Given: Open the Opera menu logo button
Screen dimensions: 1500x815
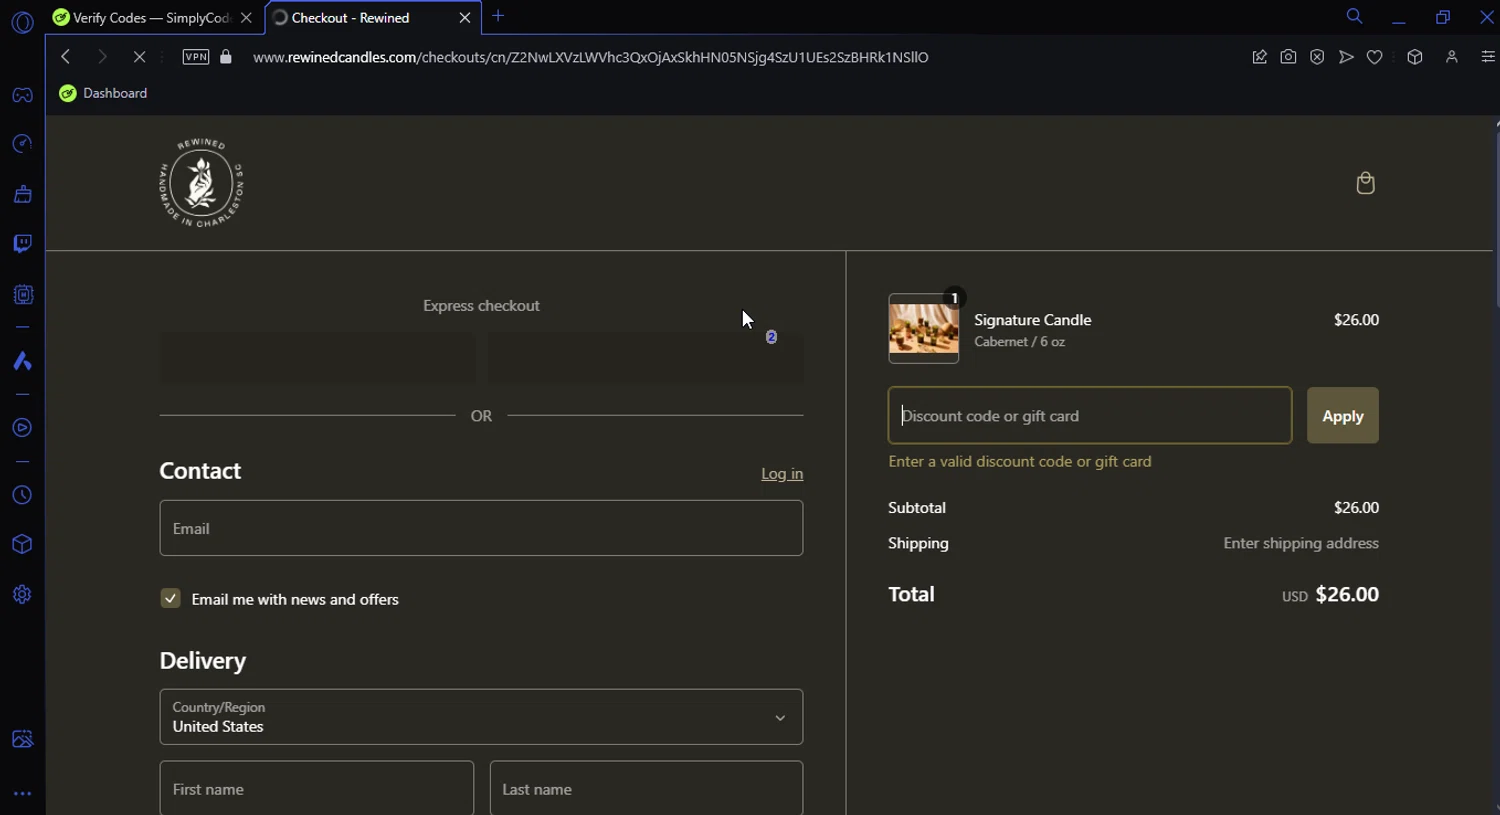Looking at the screenshot, I should [22, 22].
